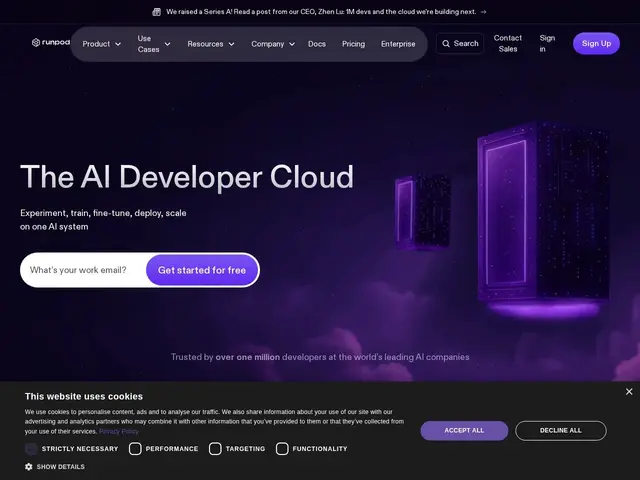640x480 pixels.
Task: Click the arrow at end of announcement banner
Action: pyautogui.click(x=484, y=12)
